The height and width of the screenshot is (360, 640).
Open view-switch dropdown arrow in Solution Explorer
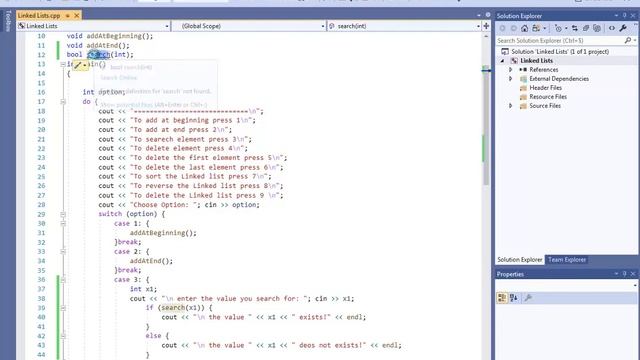(544, 28)
